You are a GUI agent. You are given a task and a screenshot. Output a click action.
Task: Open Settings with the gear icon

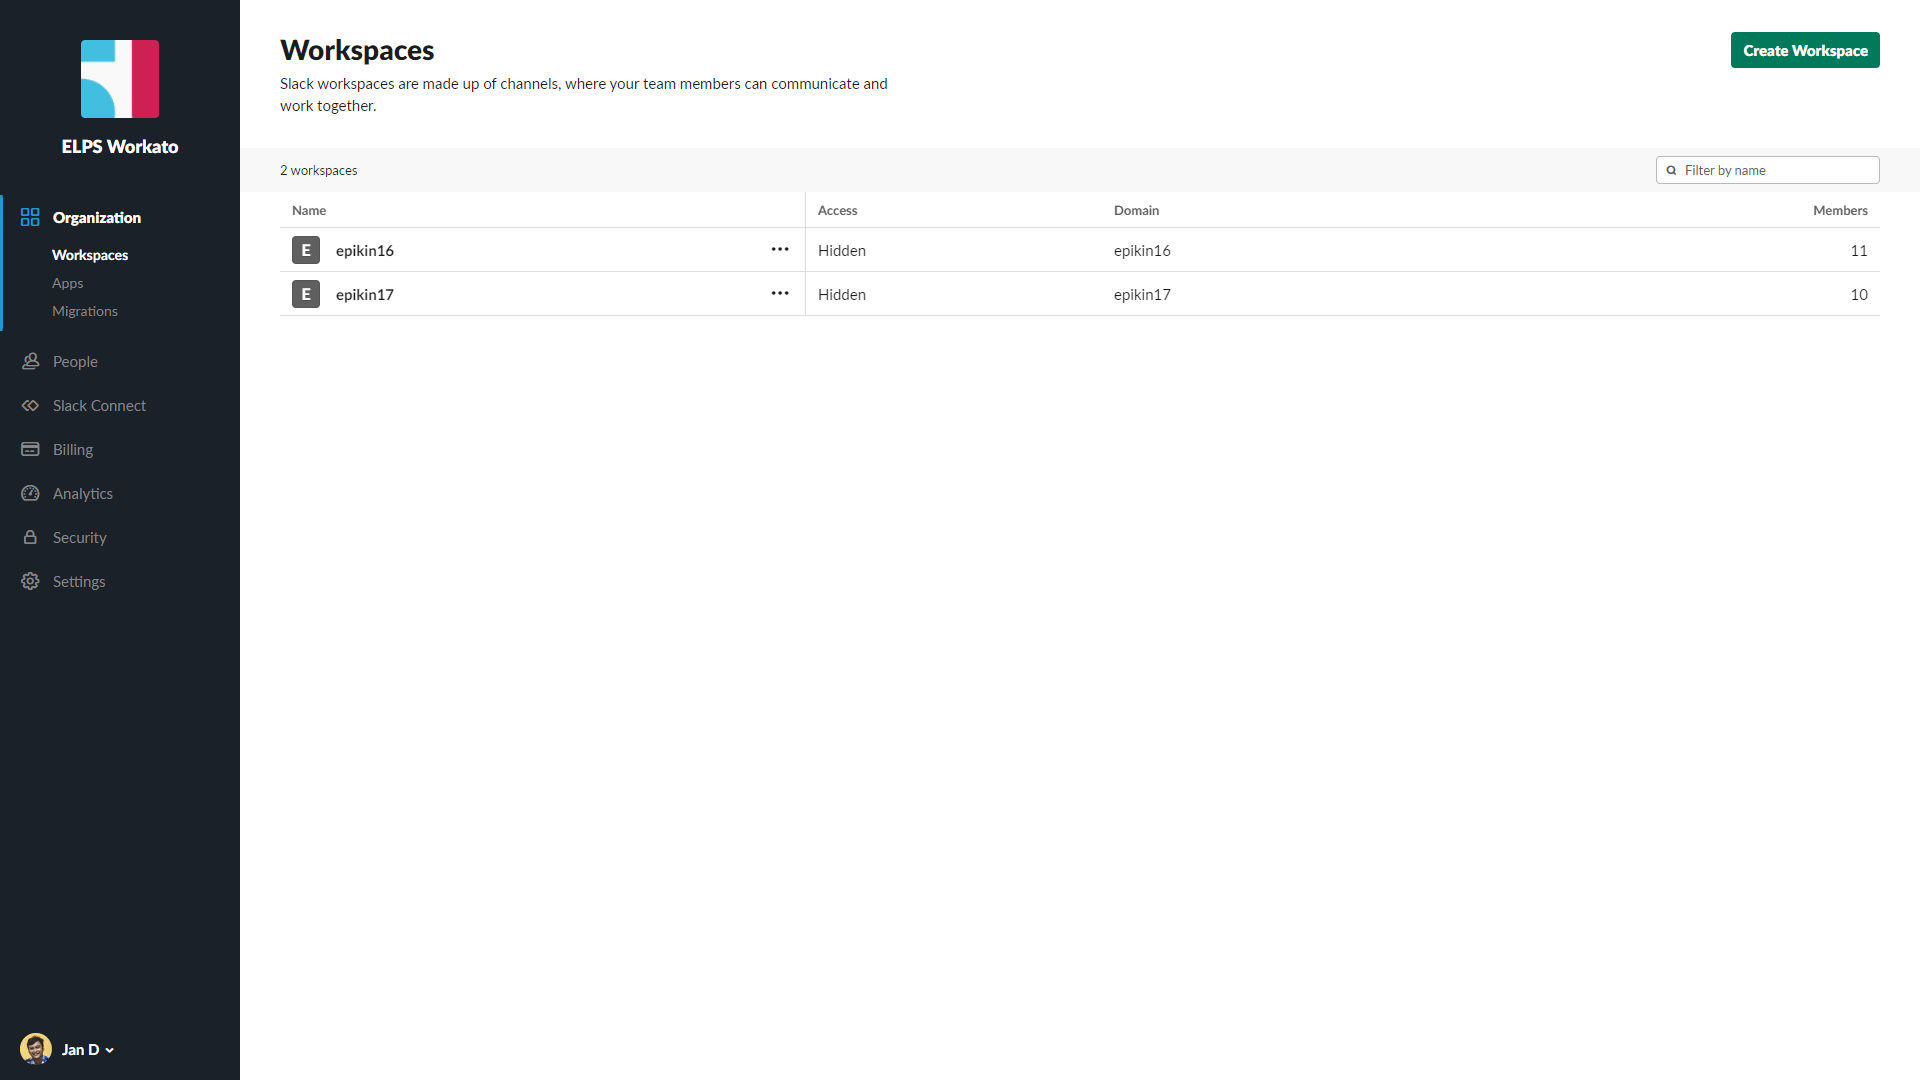tap(30, 581)
